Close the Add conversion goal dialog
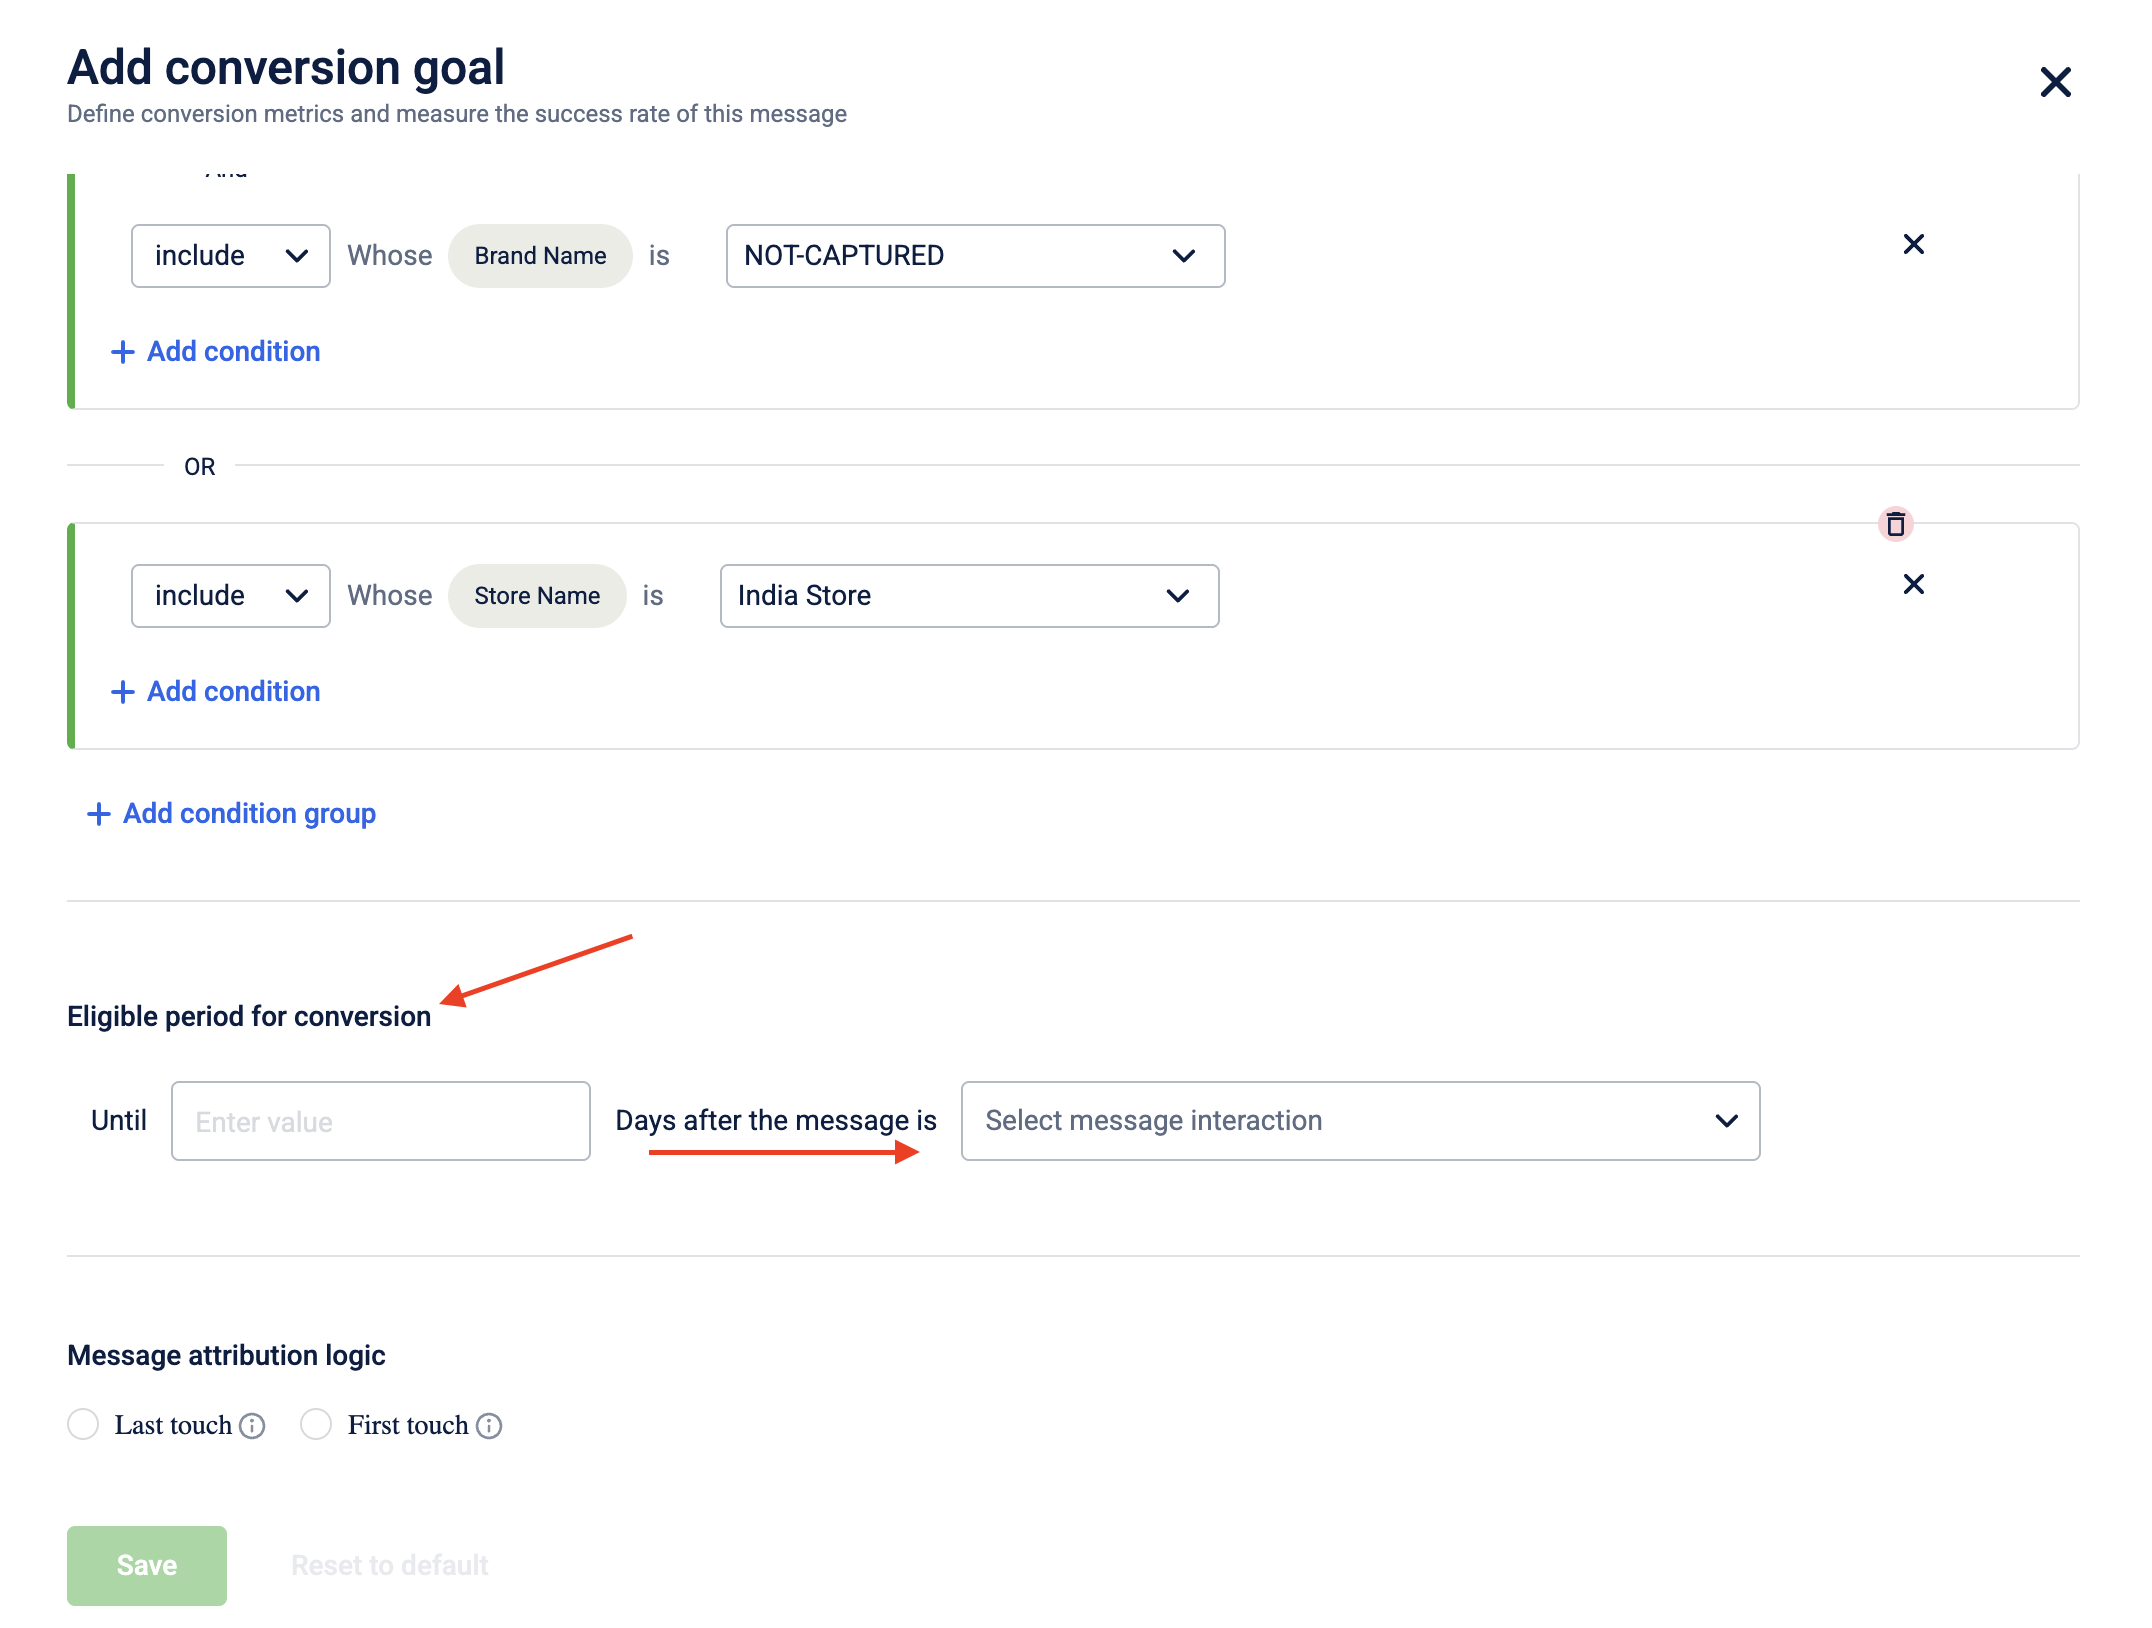Viewport: 2152px width, 1628px height. [2055, 82]
